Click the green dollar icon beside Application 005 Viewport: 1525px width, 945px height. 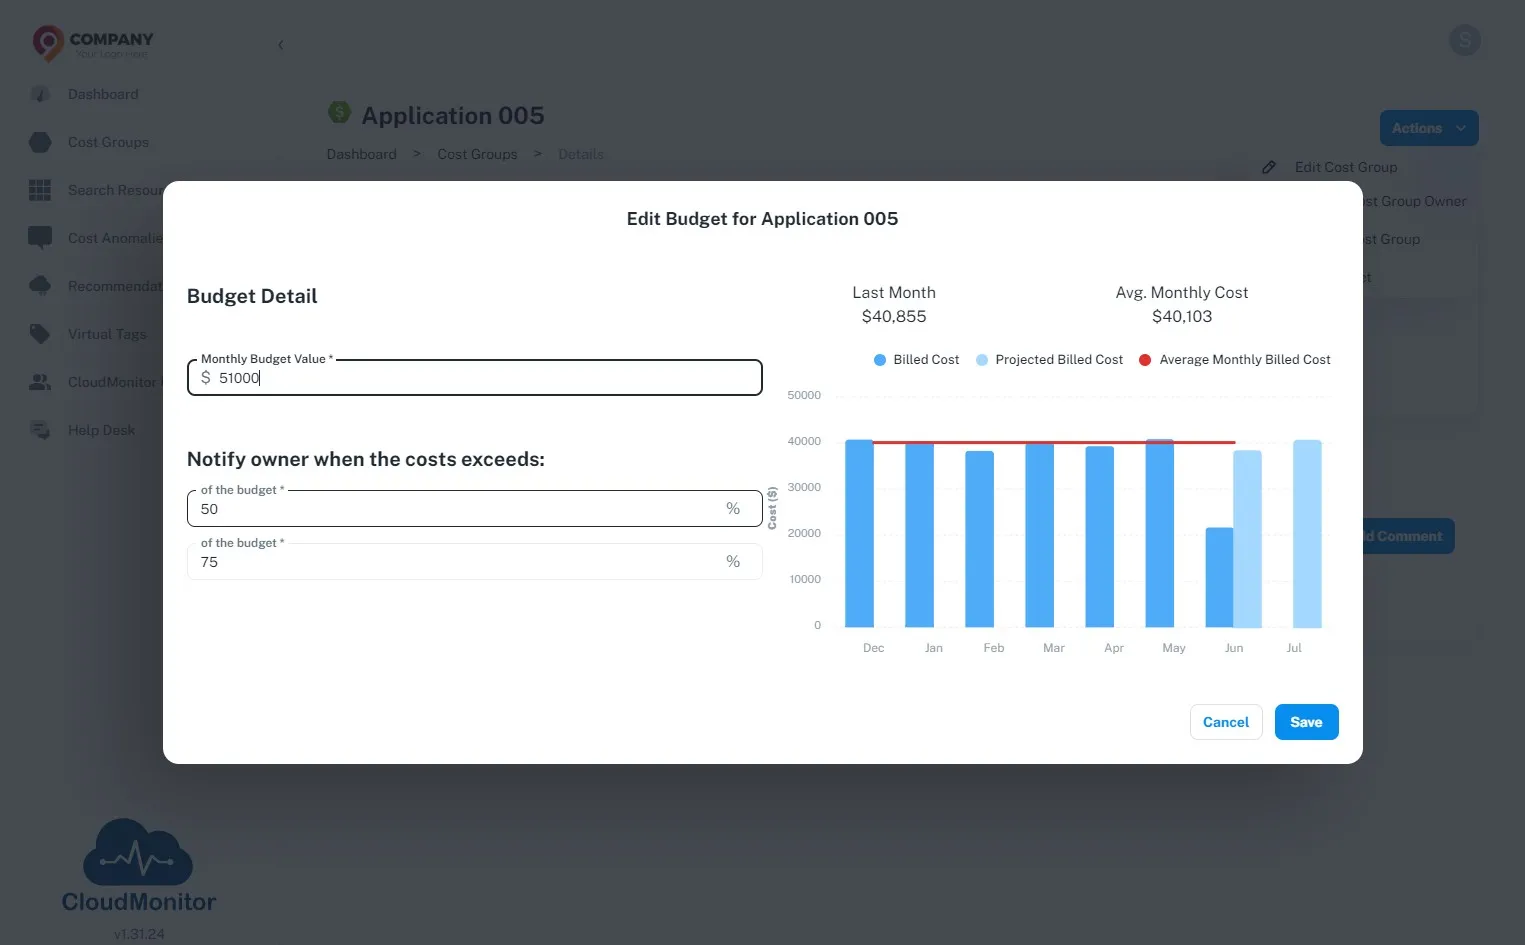tap(340, 112)
